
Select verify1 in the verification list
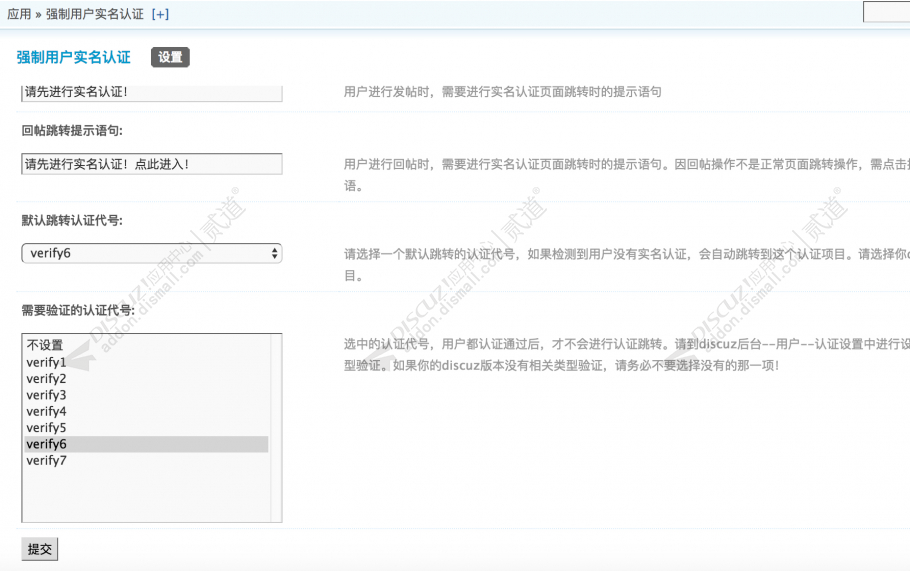tap(147, 362)
